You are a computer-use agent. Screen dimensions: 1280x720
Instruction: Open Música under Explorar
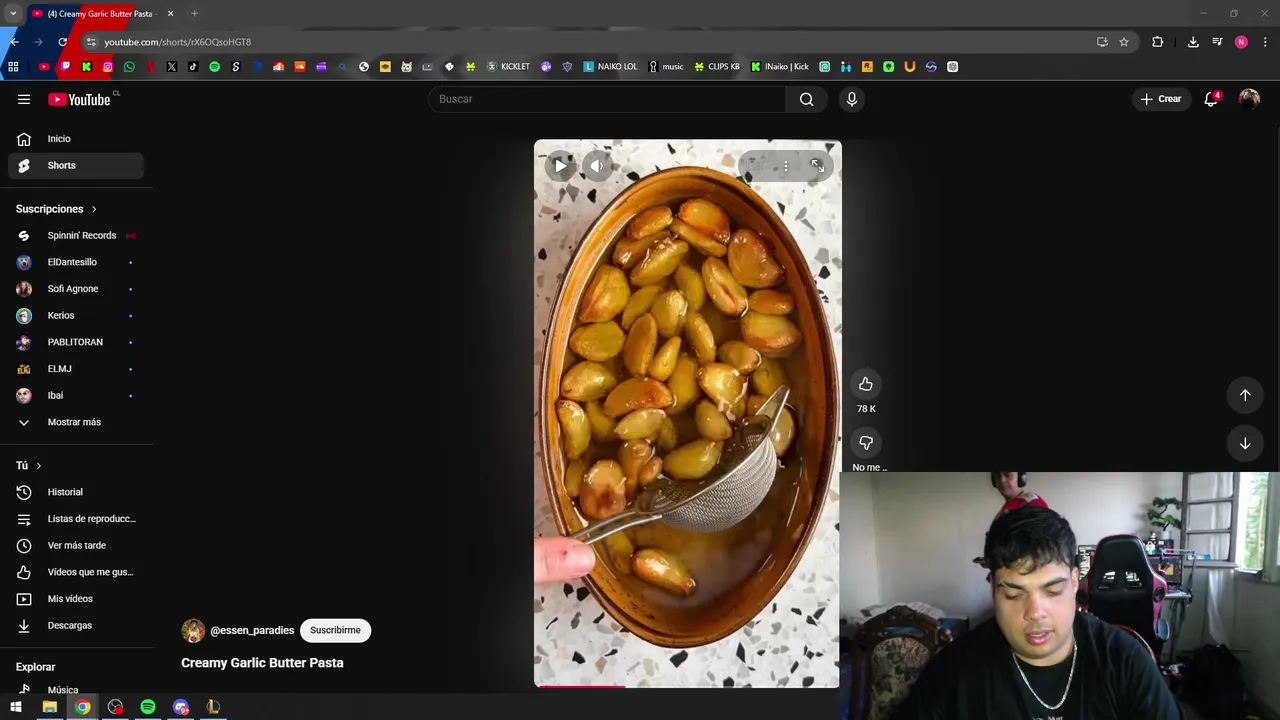click(76, 689)
